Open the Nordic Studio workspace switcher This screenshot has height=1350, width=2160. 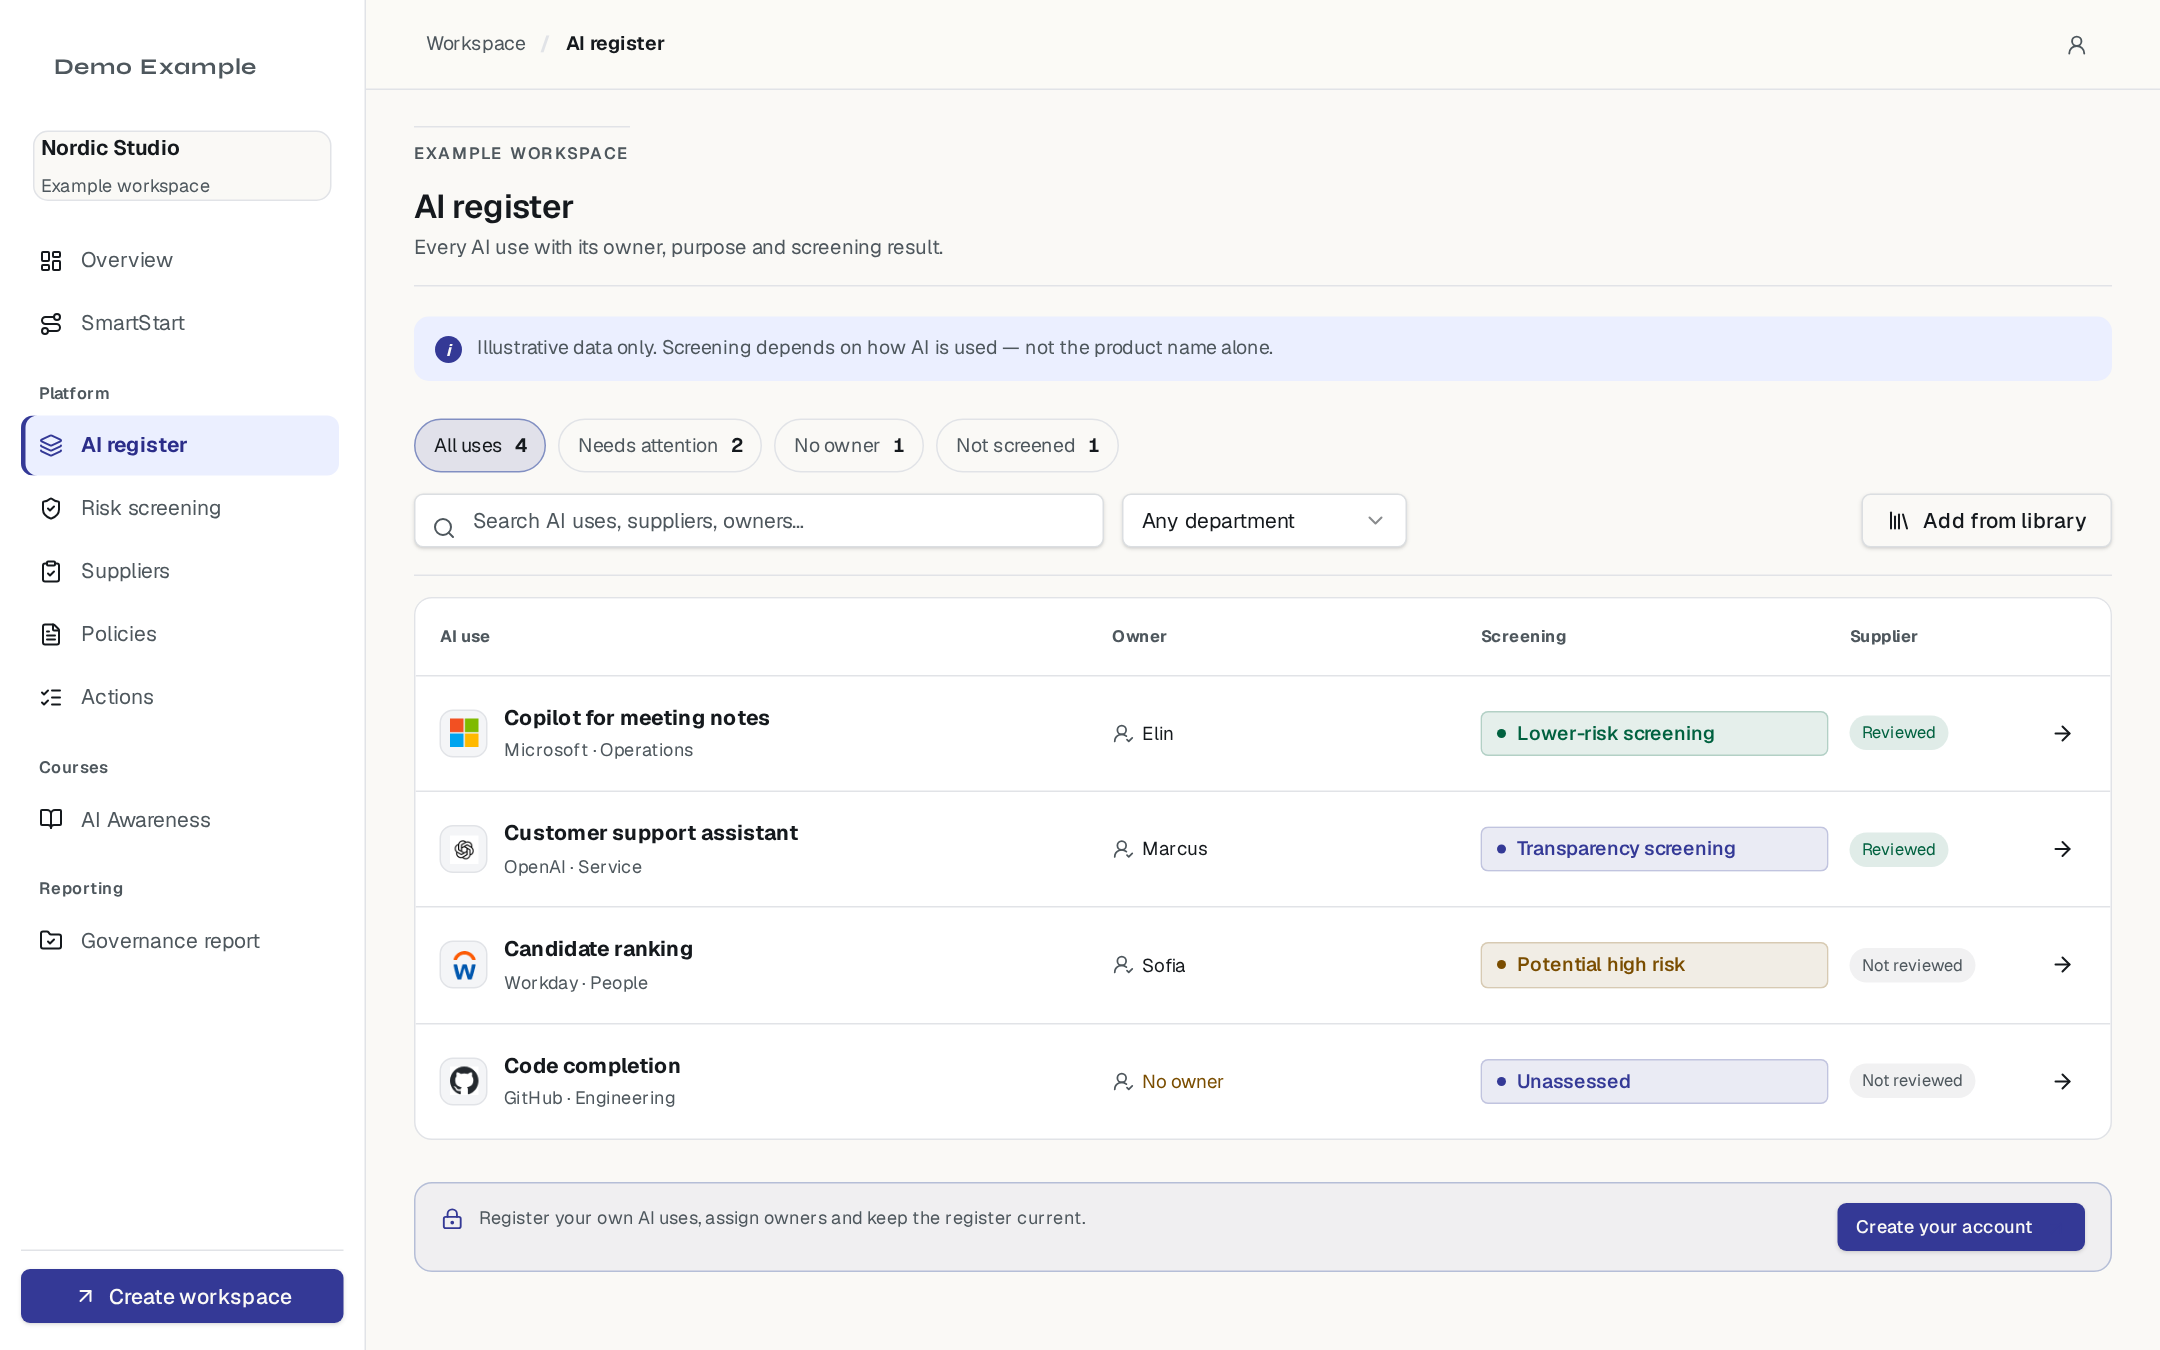[x=182, y=166]
